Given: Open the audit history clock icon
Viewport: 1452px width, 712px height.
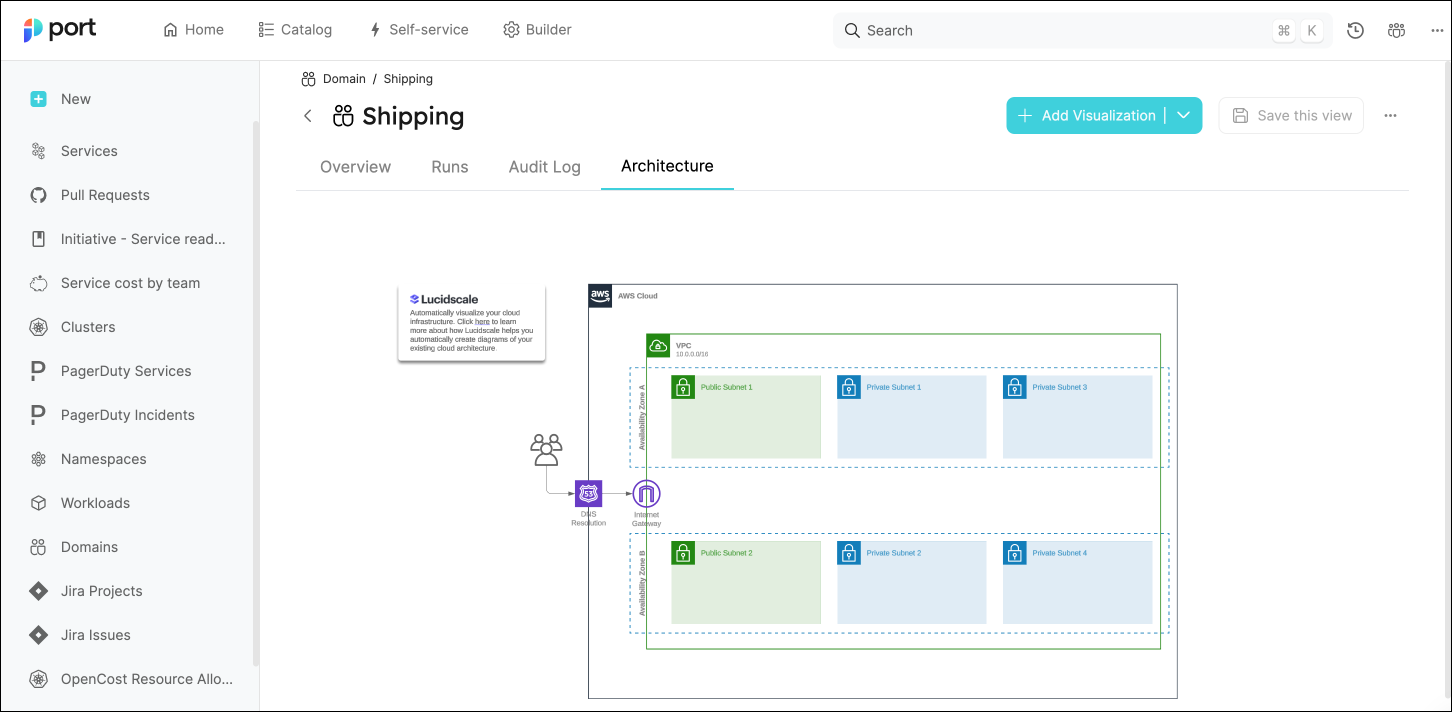Looking at the screenshot, I should coord(1355,30).
